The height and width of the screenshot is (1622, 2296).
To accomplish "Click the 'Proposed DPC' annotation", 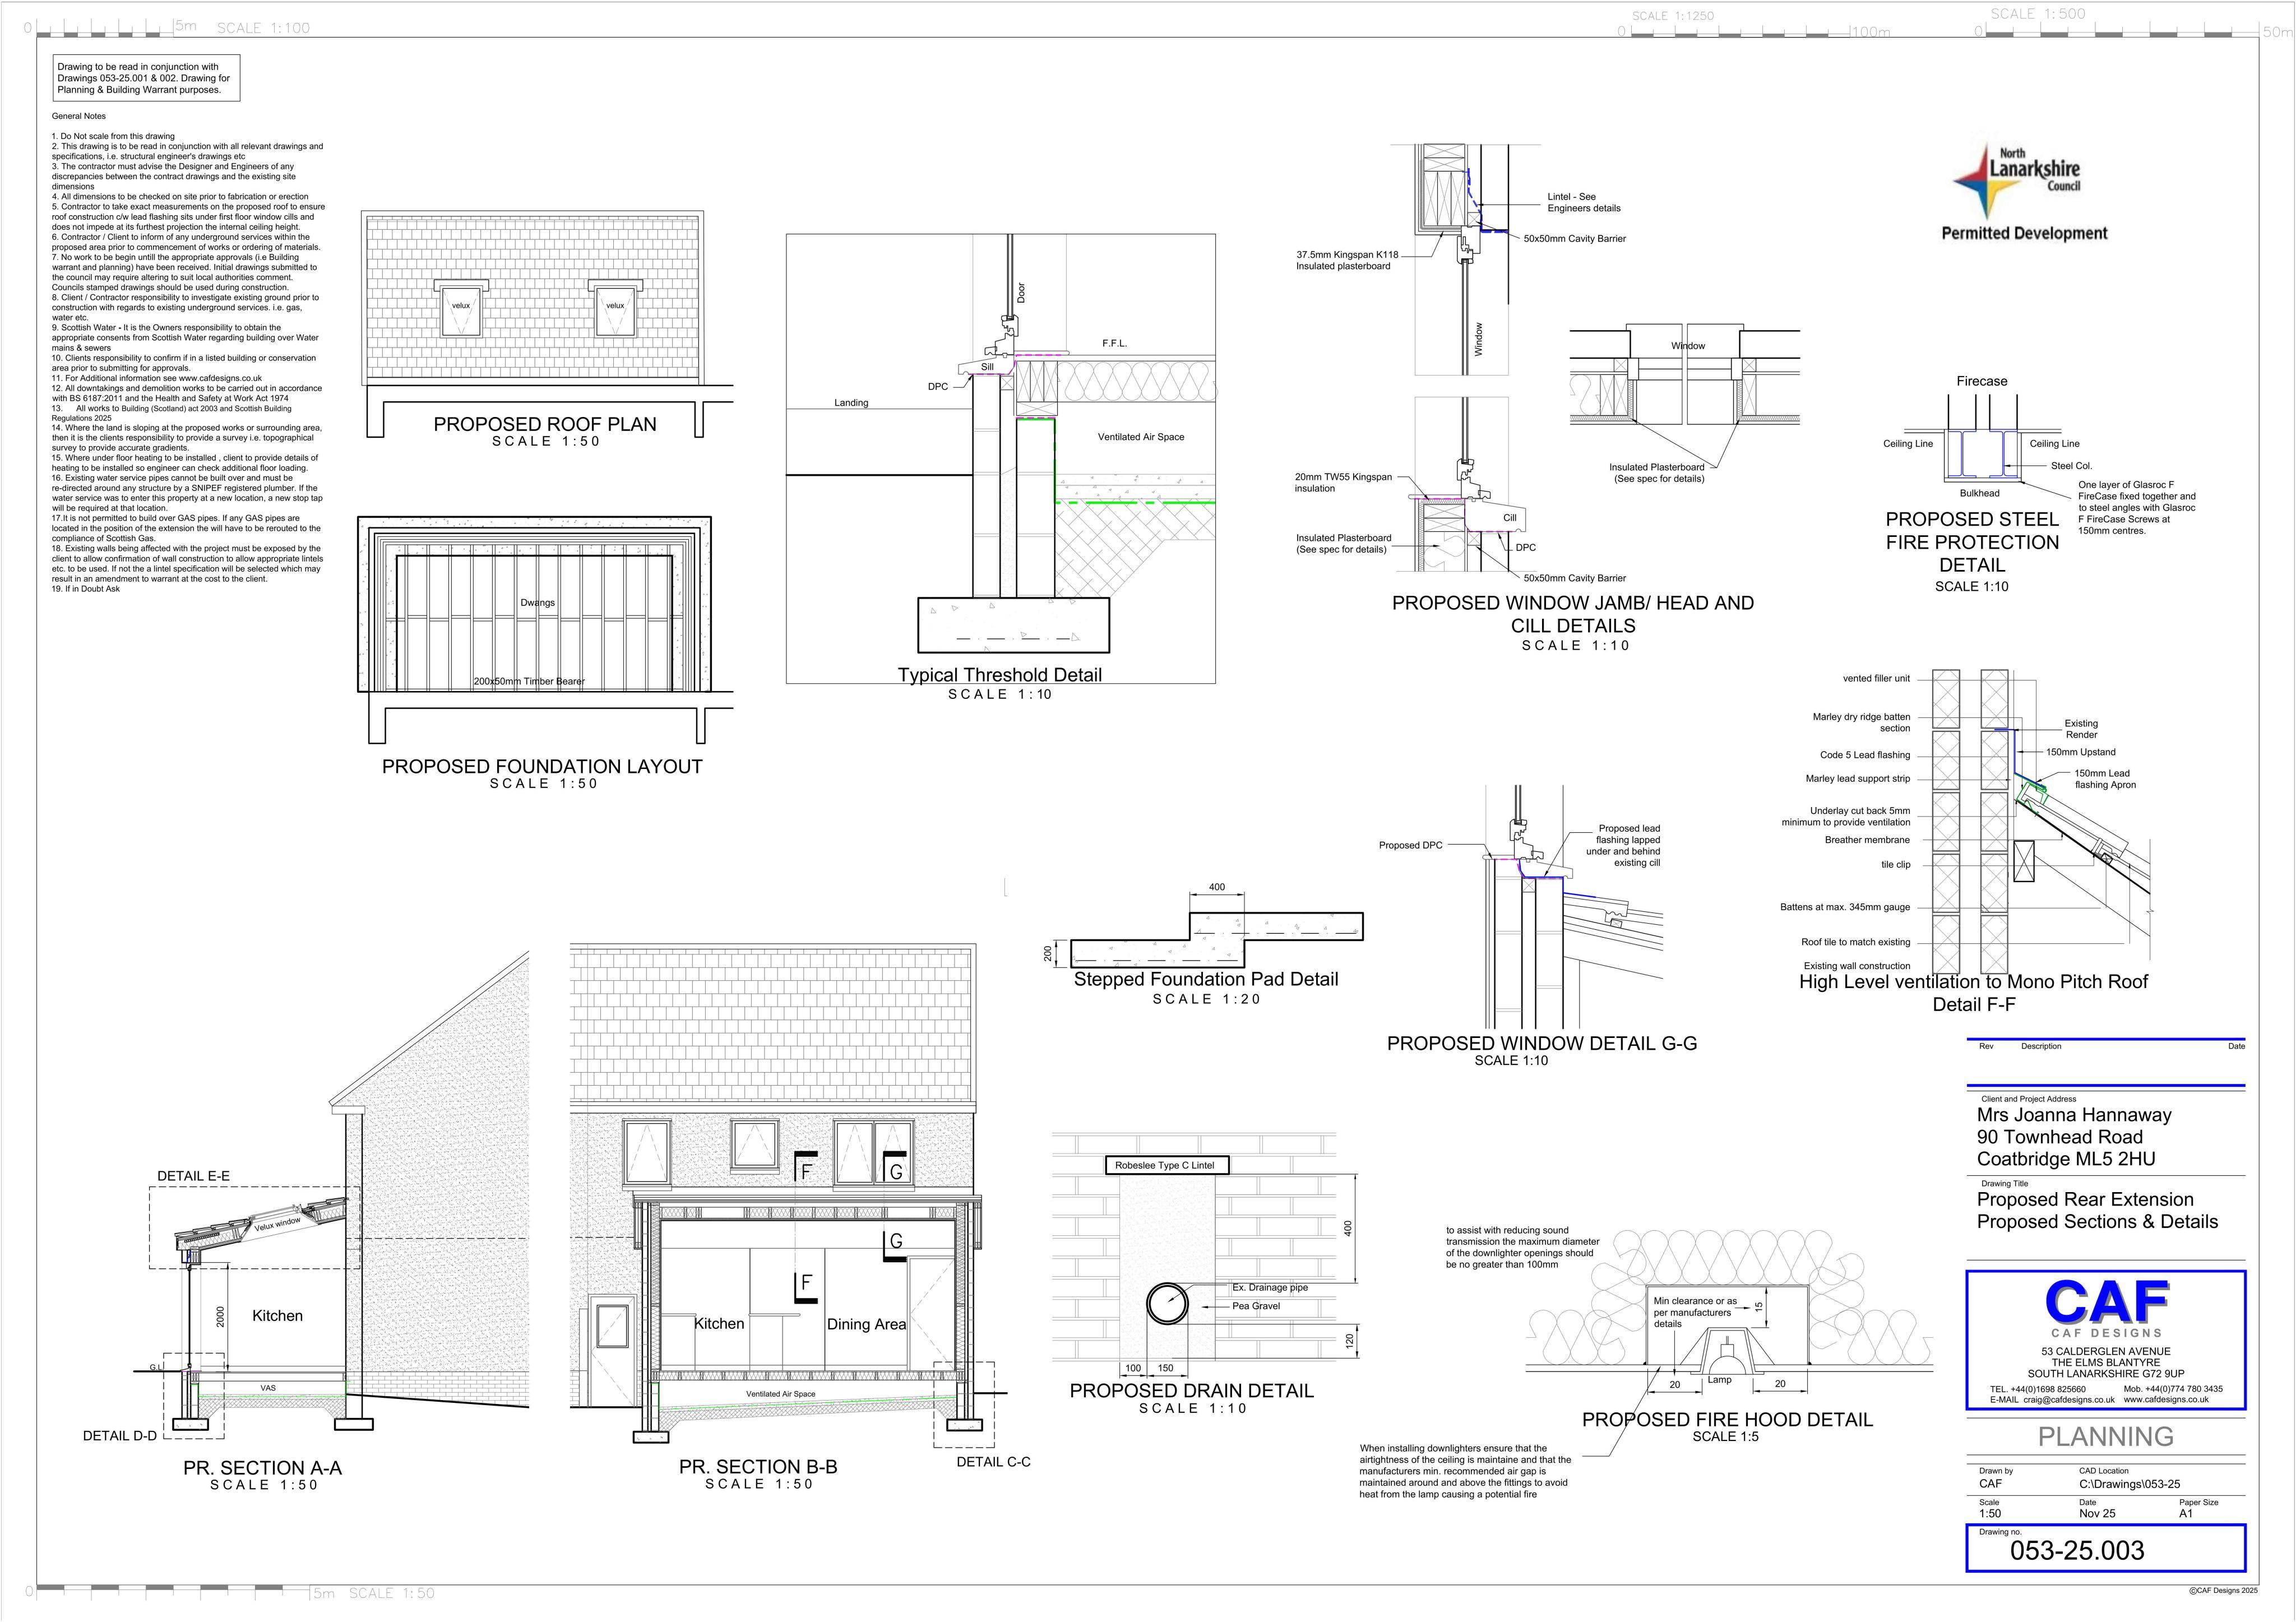I will pyautogui.click(x=1411, y=845).
